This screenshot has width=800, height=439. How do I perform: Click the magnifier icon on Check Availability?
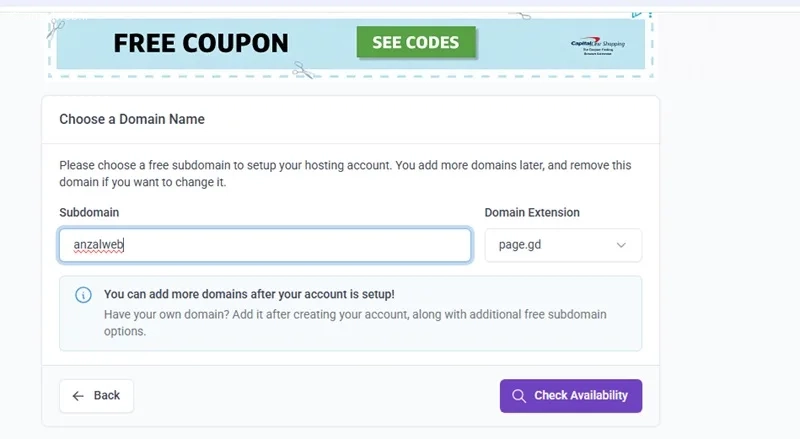coord(519,396)
